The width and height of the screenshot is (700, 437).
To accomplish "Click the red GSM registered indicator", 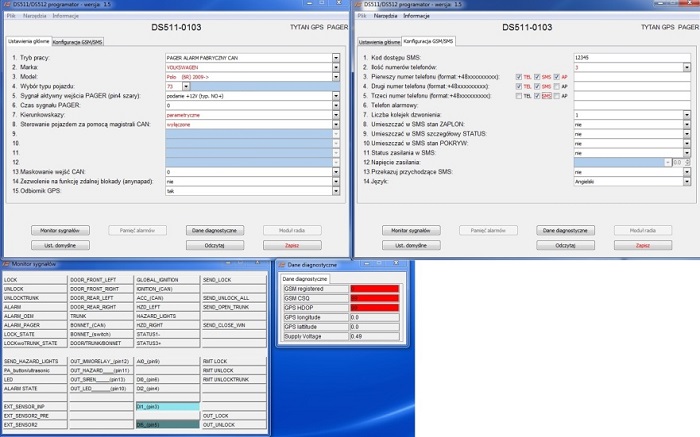I will click(x=373, y=288).
